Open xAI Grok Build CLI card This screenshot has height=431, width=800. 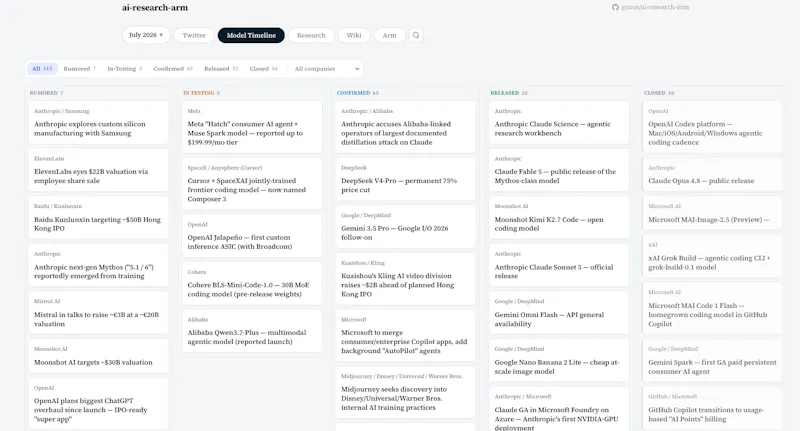tap(712, 257)
